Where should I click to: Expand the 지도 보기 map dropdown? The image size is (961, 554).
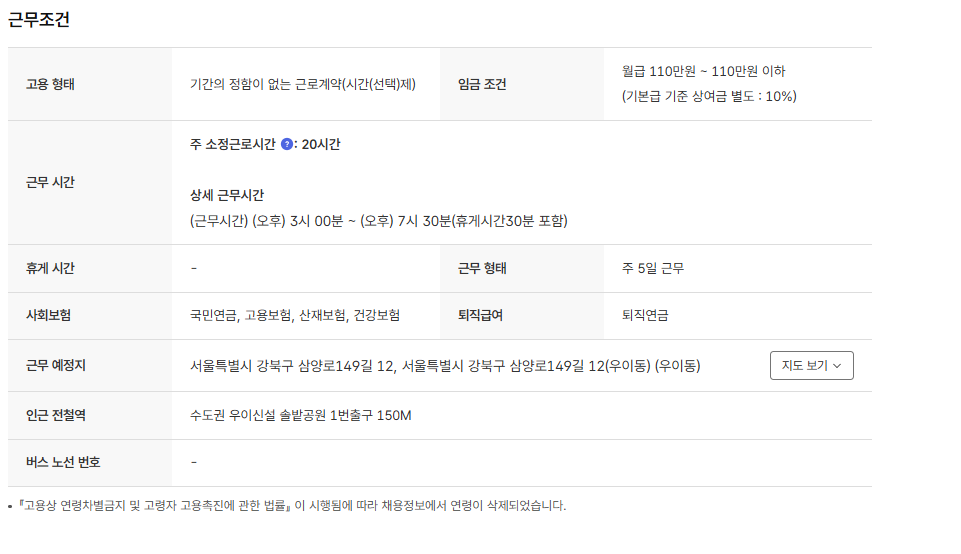pyautogui.click(x=811, y=366)
